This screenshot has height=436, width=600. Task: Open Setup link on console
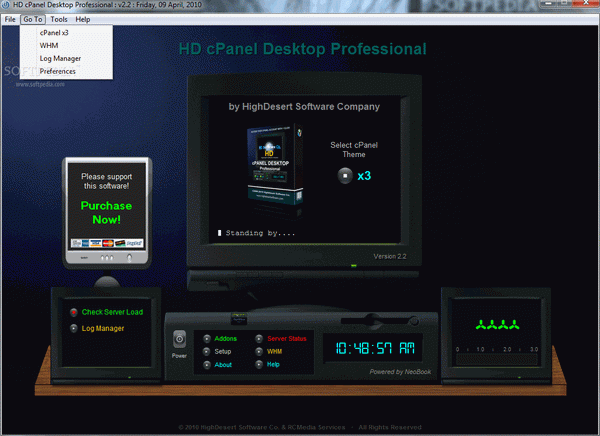pos(223,351)
